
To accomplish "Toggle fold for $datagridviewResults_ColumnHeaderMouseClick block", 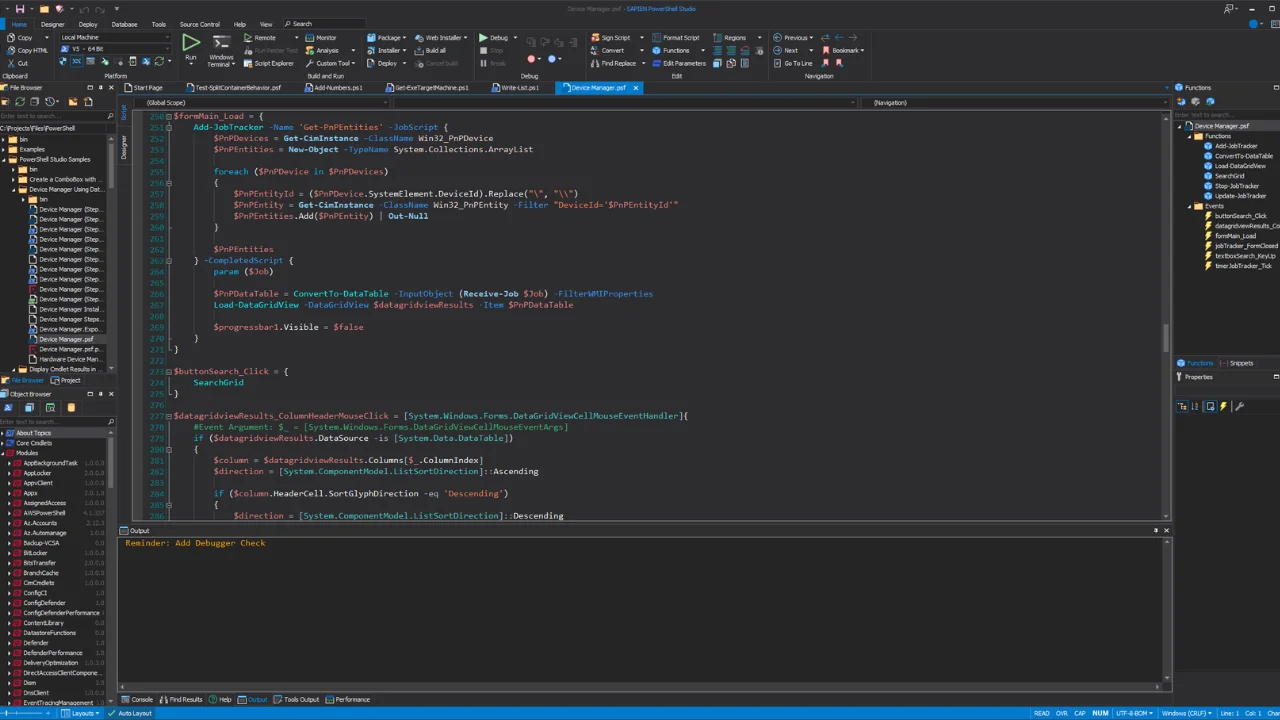I will point(168,415).
